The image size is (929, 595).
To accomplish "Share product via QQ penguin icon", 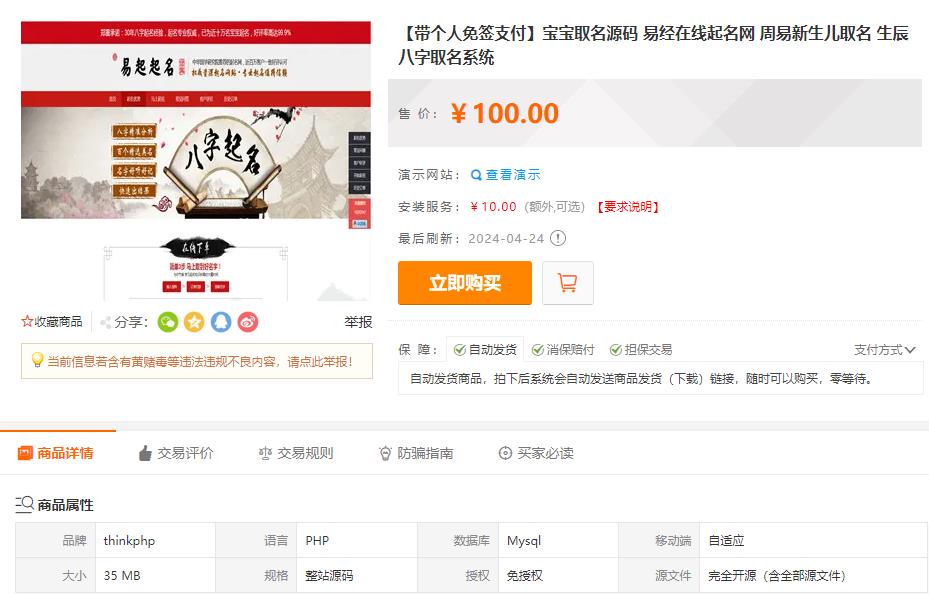I will click(x=221, y=322).
